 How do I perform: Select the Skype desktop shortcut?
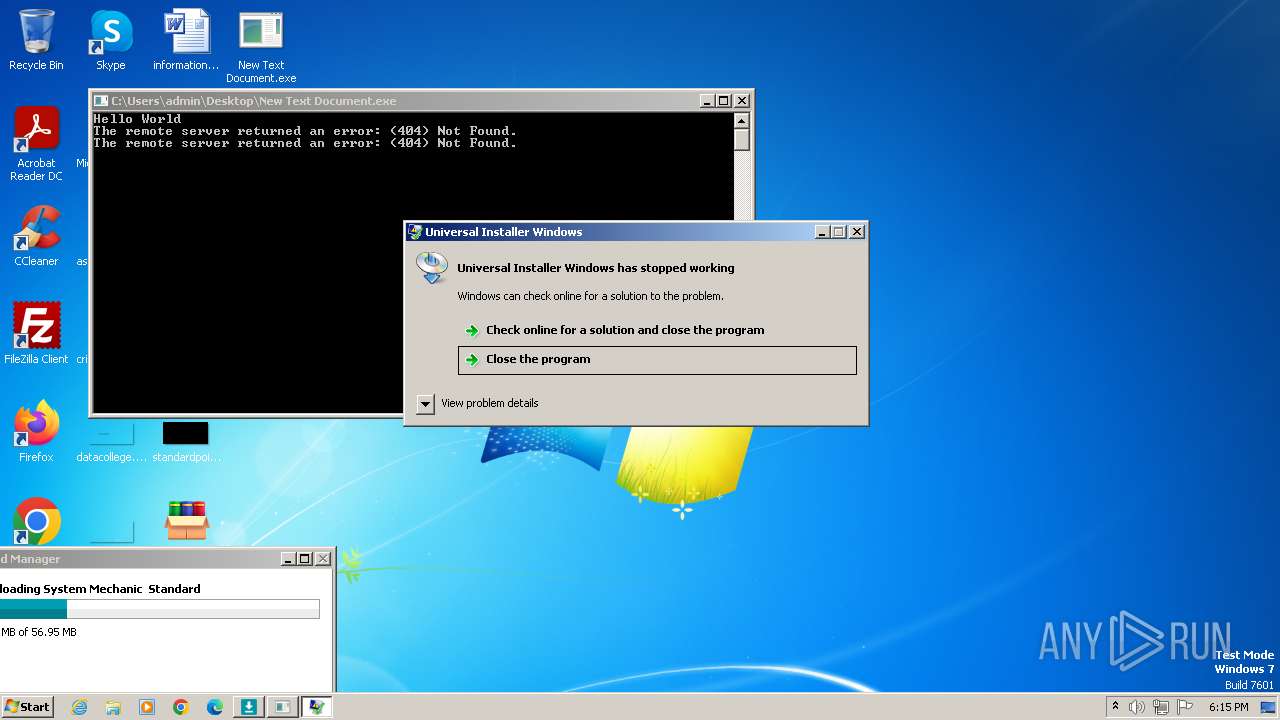(110, 40)
